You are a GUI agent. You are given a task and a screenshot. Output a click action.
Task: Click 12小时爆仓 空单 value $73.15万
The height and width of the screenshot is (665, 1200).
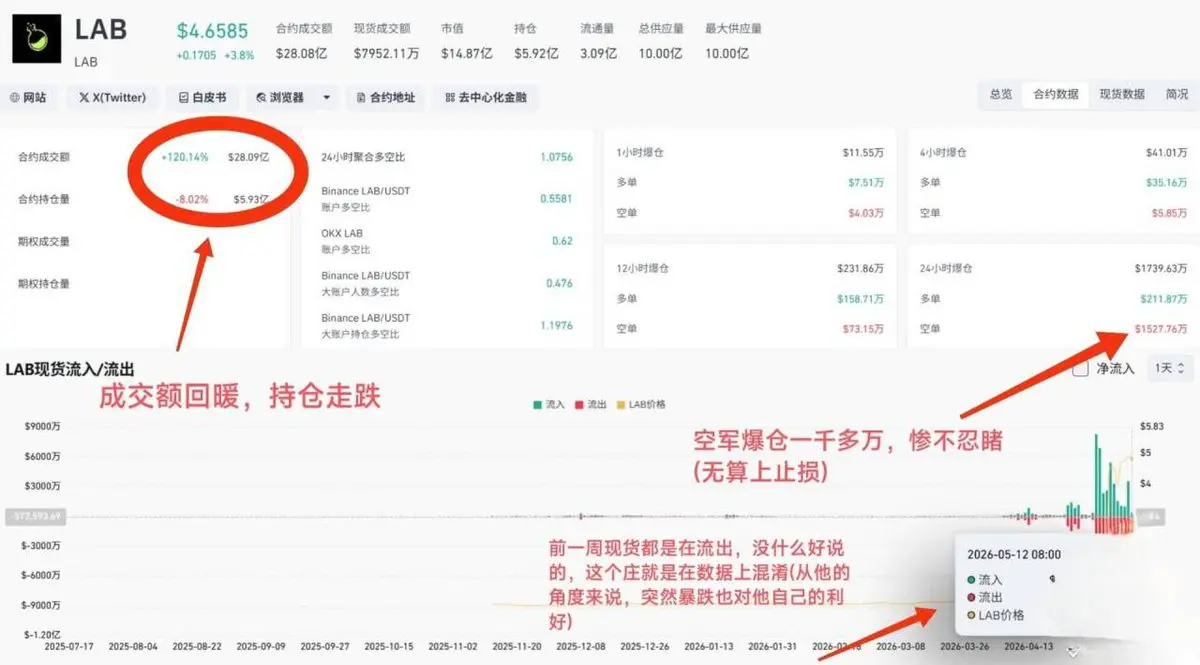click(x=863, y=328)
